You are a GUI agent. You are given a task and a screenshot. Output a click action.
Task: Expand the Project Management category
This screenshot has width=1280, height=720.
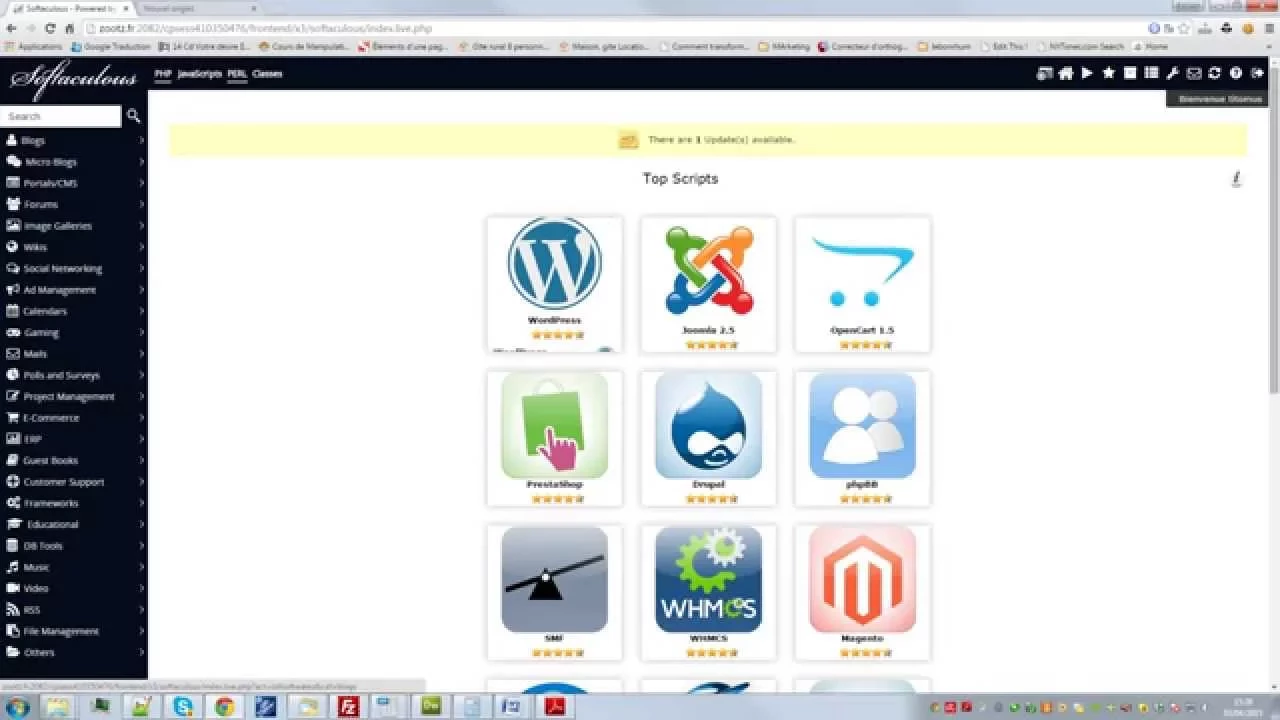(74, 396)
